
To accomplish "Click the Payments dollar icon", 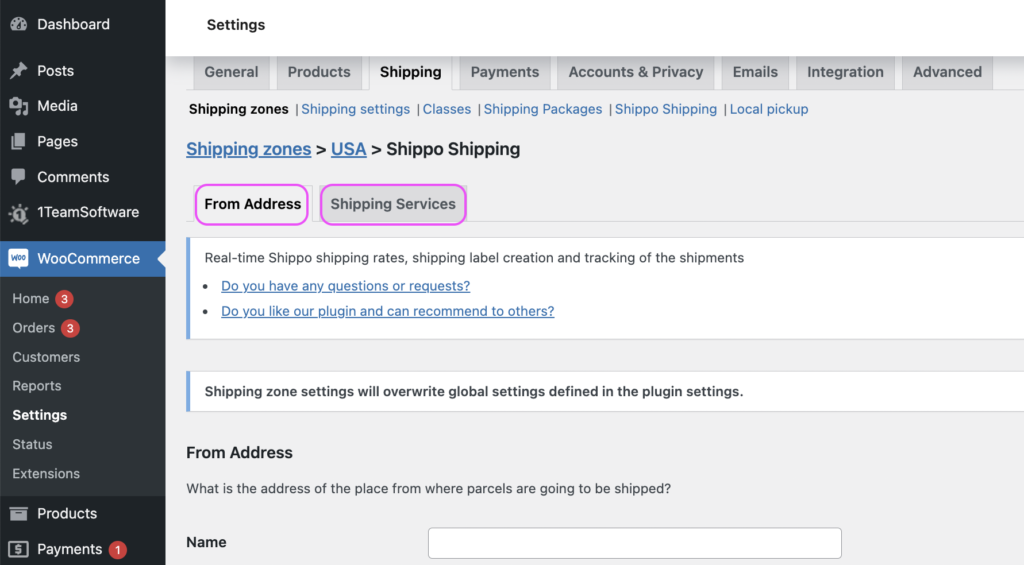I will [18, 549].
